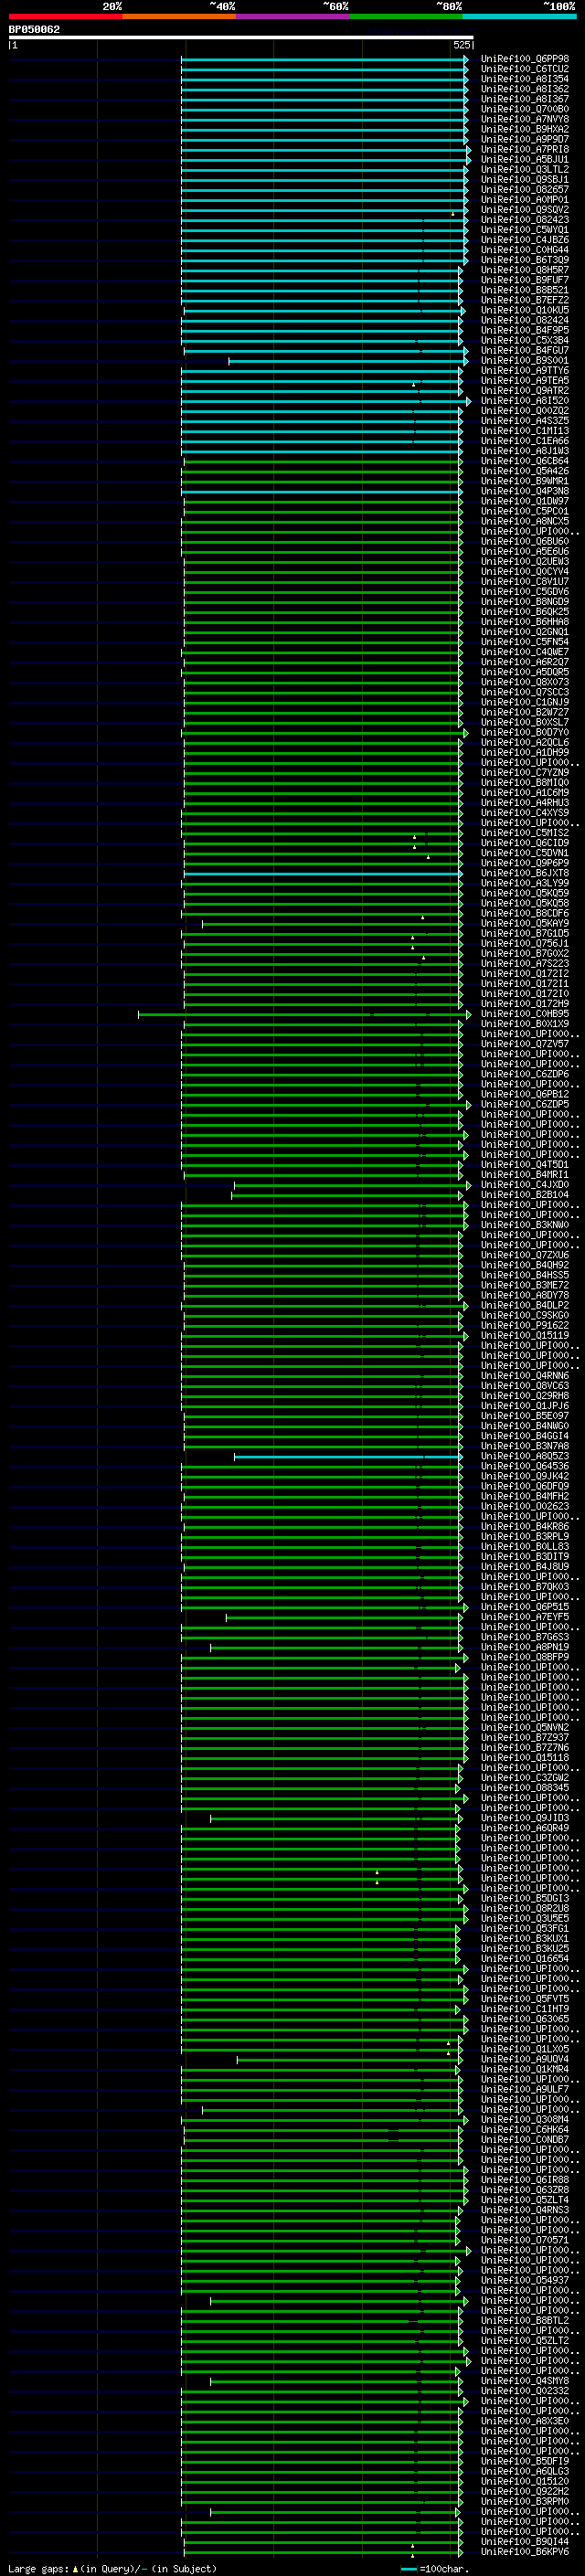
Task: Click the red 20% identity legend segment
Action: (65, 17)
